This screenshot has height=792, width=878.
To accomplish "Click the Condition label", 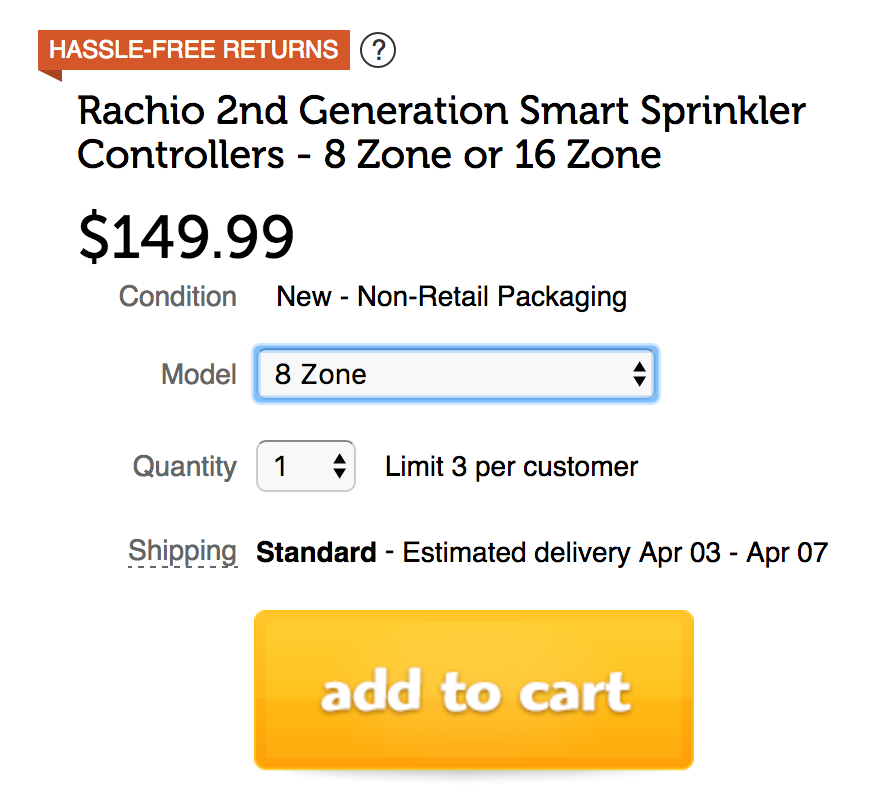I will [178, 297].
